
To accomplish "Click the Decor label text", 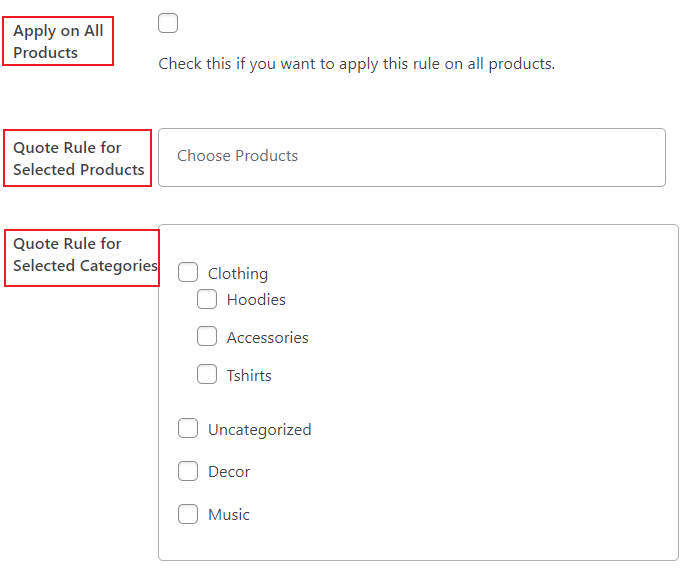I will 229,472.
